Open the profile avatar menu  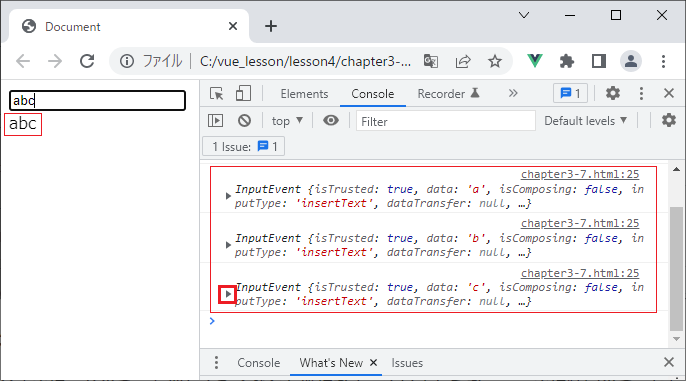point(631,61)
